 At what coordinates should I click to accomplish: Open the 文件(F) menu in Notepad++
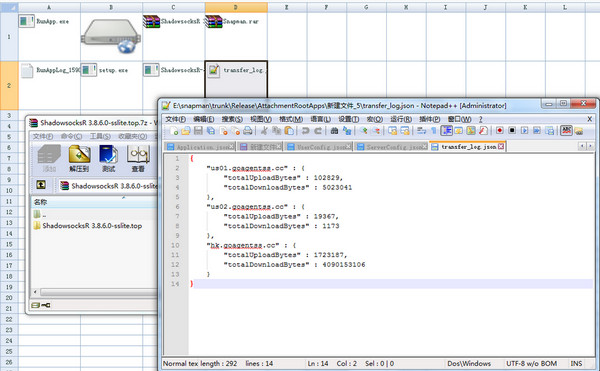175,119
